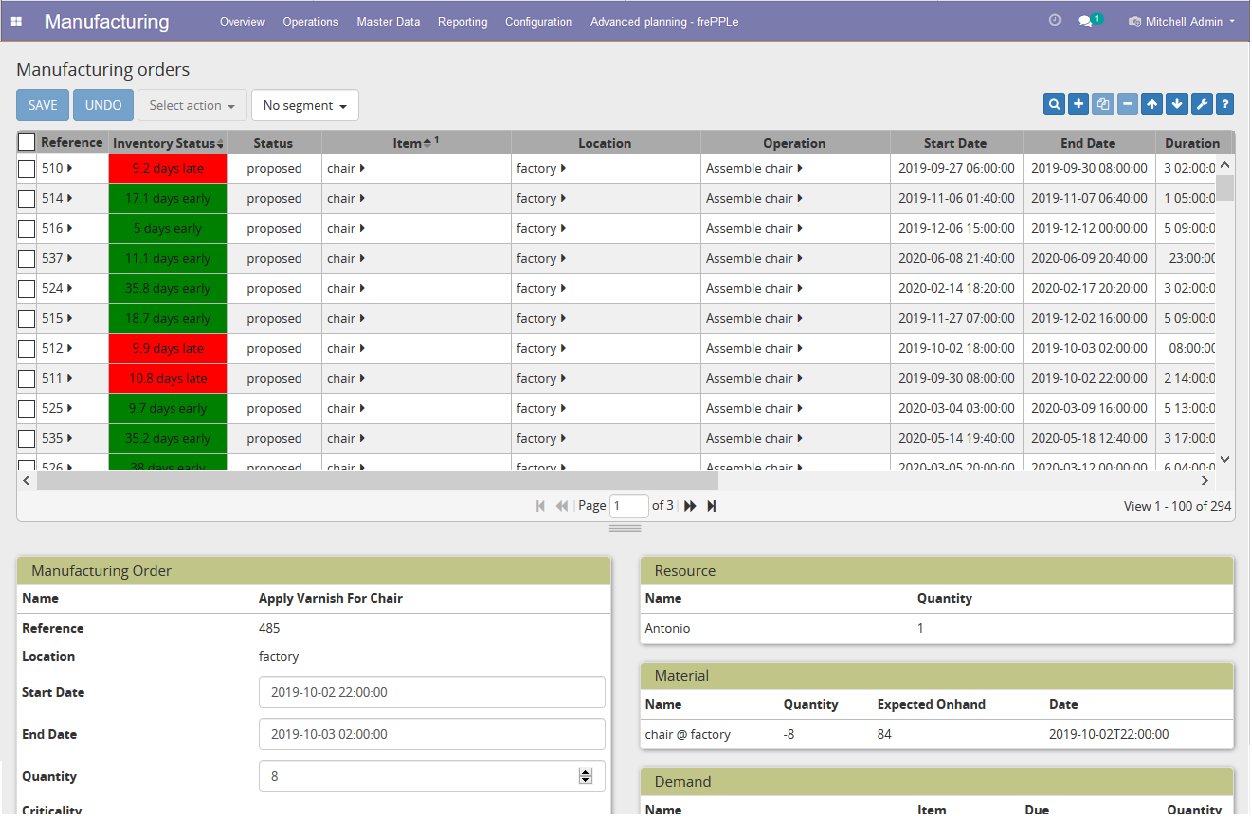Expand the No segment dropdown

click(304, 105)
